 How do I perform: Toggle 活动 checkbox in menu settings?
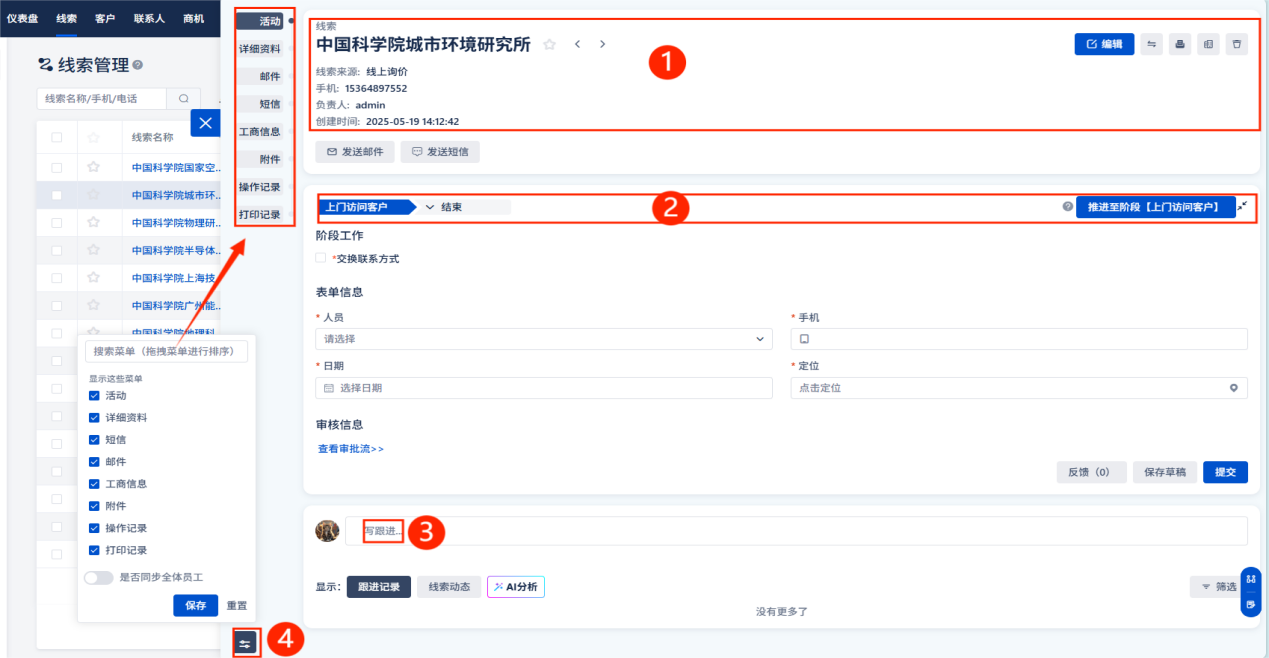[94, 396]
